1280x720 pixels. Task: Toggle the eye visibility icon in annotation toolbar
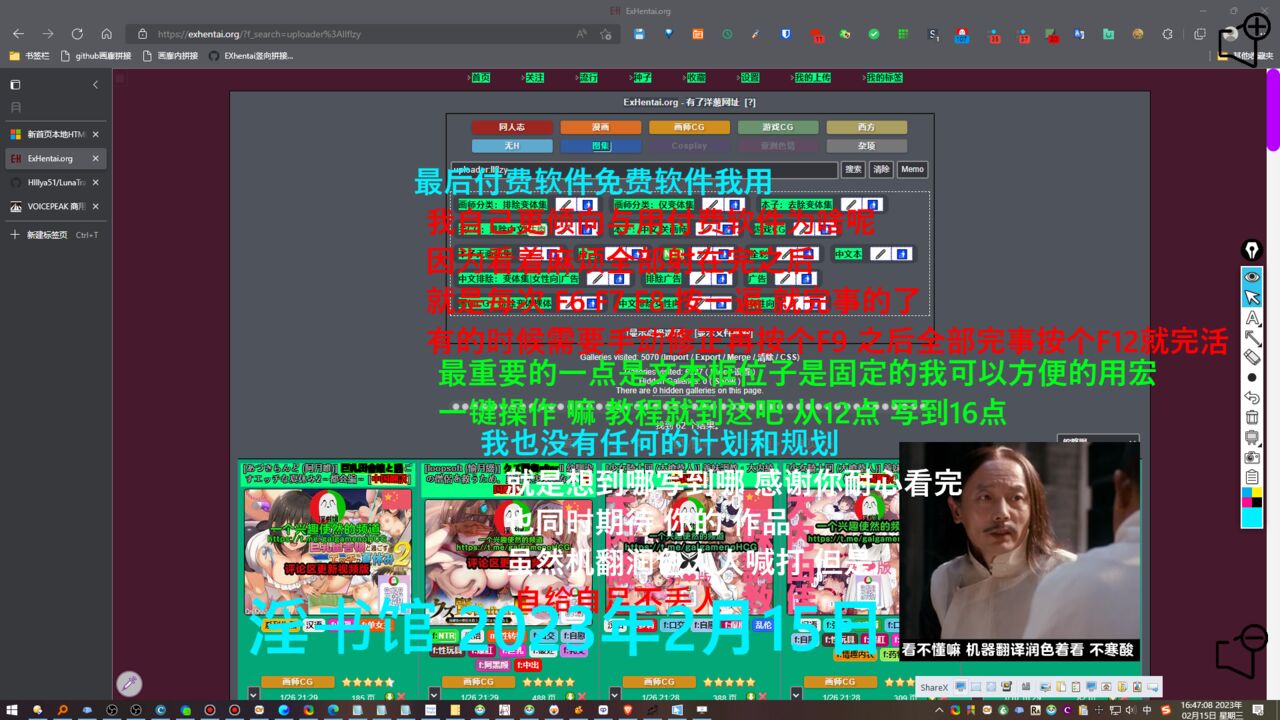point(1252,277)
